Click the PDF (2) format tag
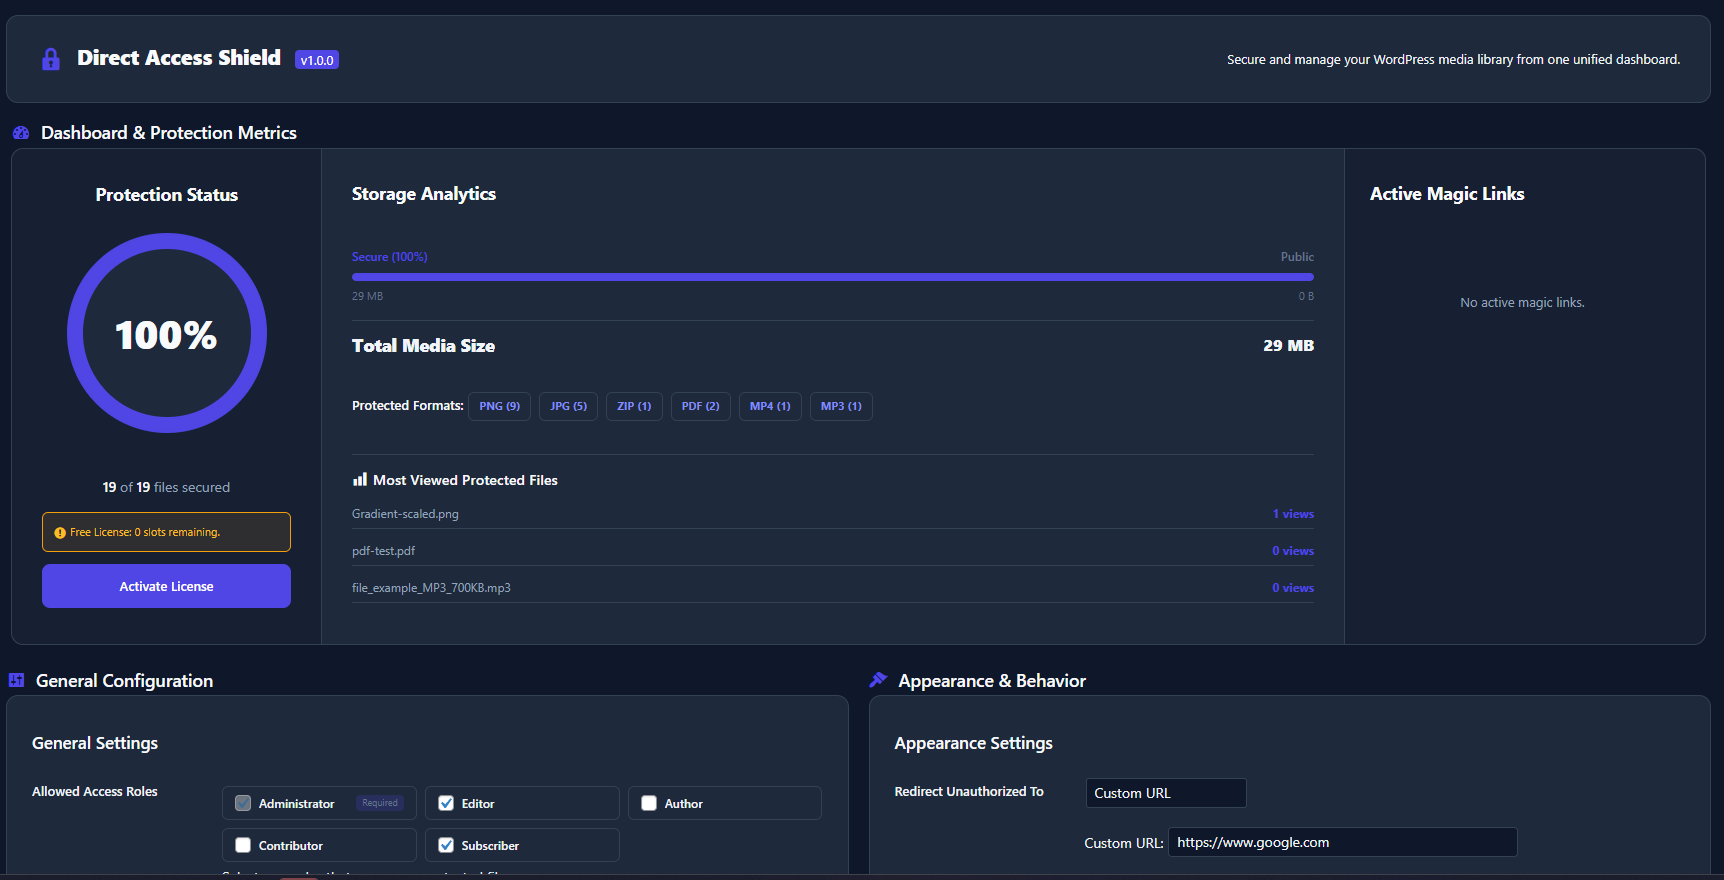 700,406
